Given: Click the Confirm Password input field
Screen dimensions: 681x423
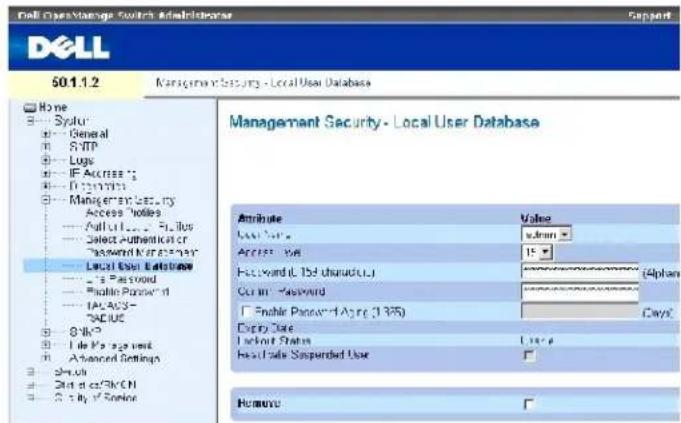Looking at the screenshot, I should (x=580, y=291).
